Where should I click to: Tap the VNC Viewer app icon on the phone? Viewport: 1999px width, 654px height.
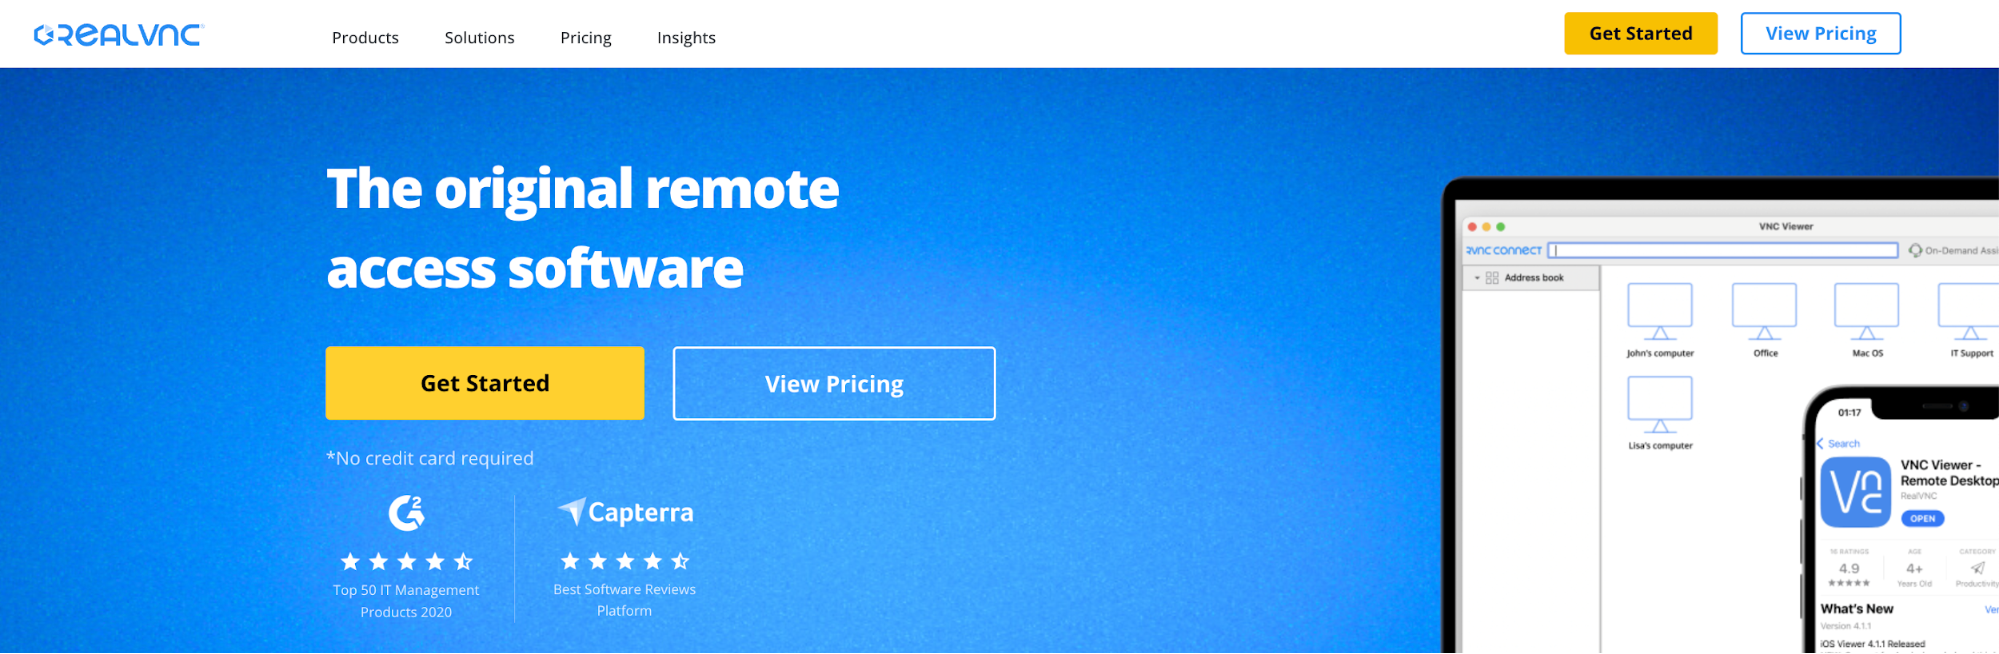[1856, 492]
